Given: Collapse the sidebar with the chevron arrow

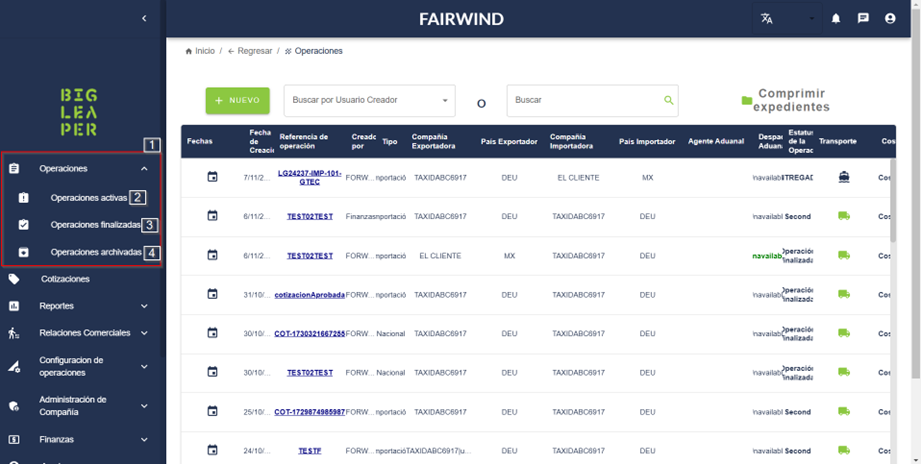Looking at the screenshot, I should pyautogui.click(x=144, y=19).
